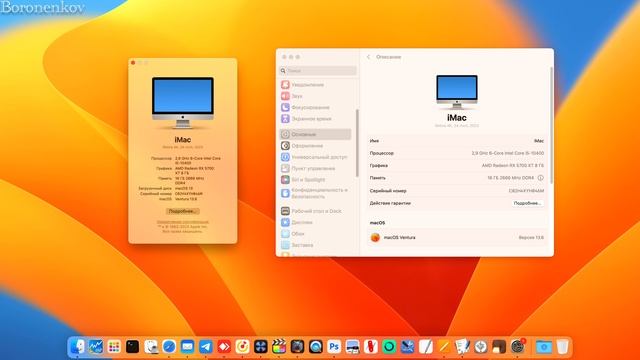Open Launchpad from the Dock
The height and width of the screenshot is (360, 640).
click(x=114, y=347)
